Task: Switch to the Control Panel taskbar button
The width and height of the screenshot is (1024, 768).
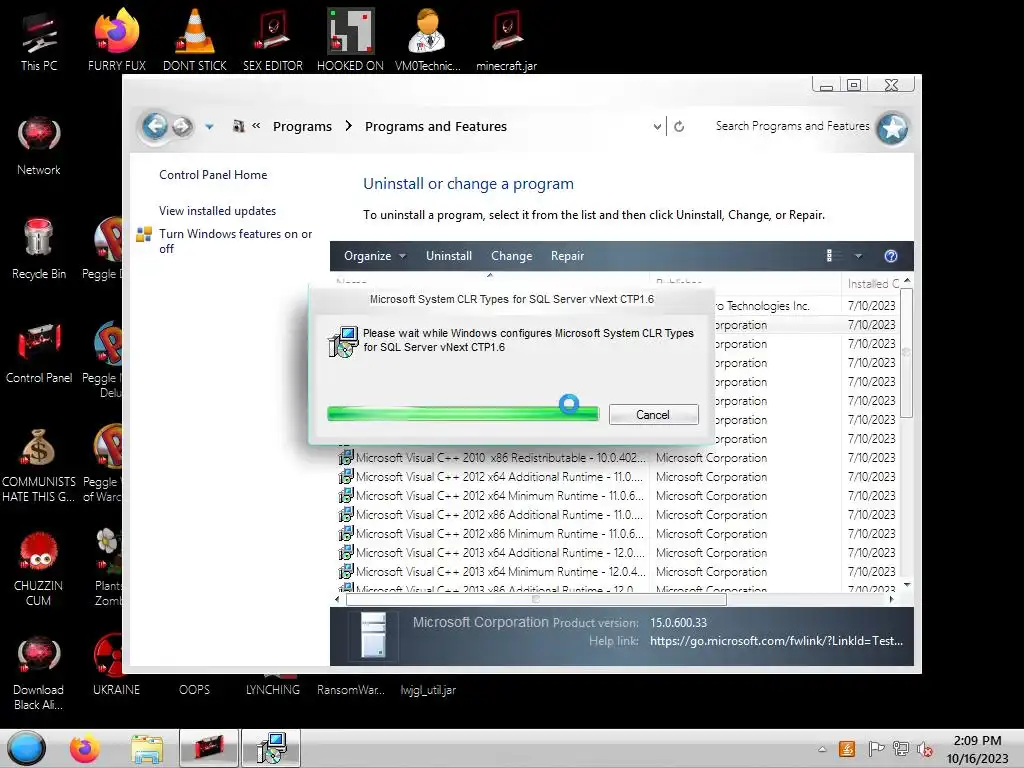Action: [208, 748]
